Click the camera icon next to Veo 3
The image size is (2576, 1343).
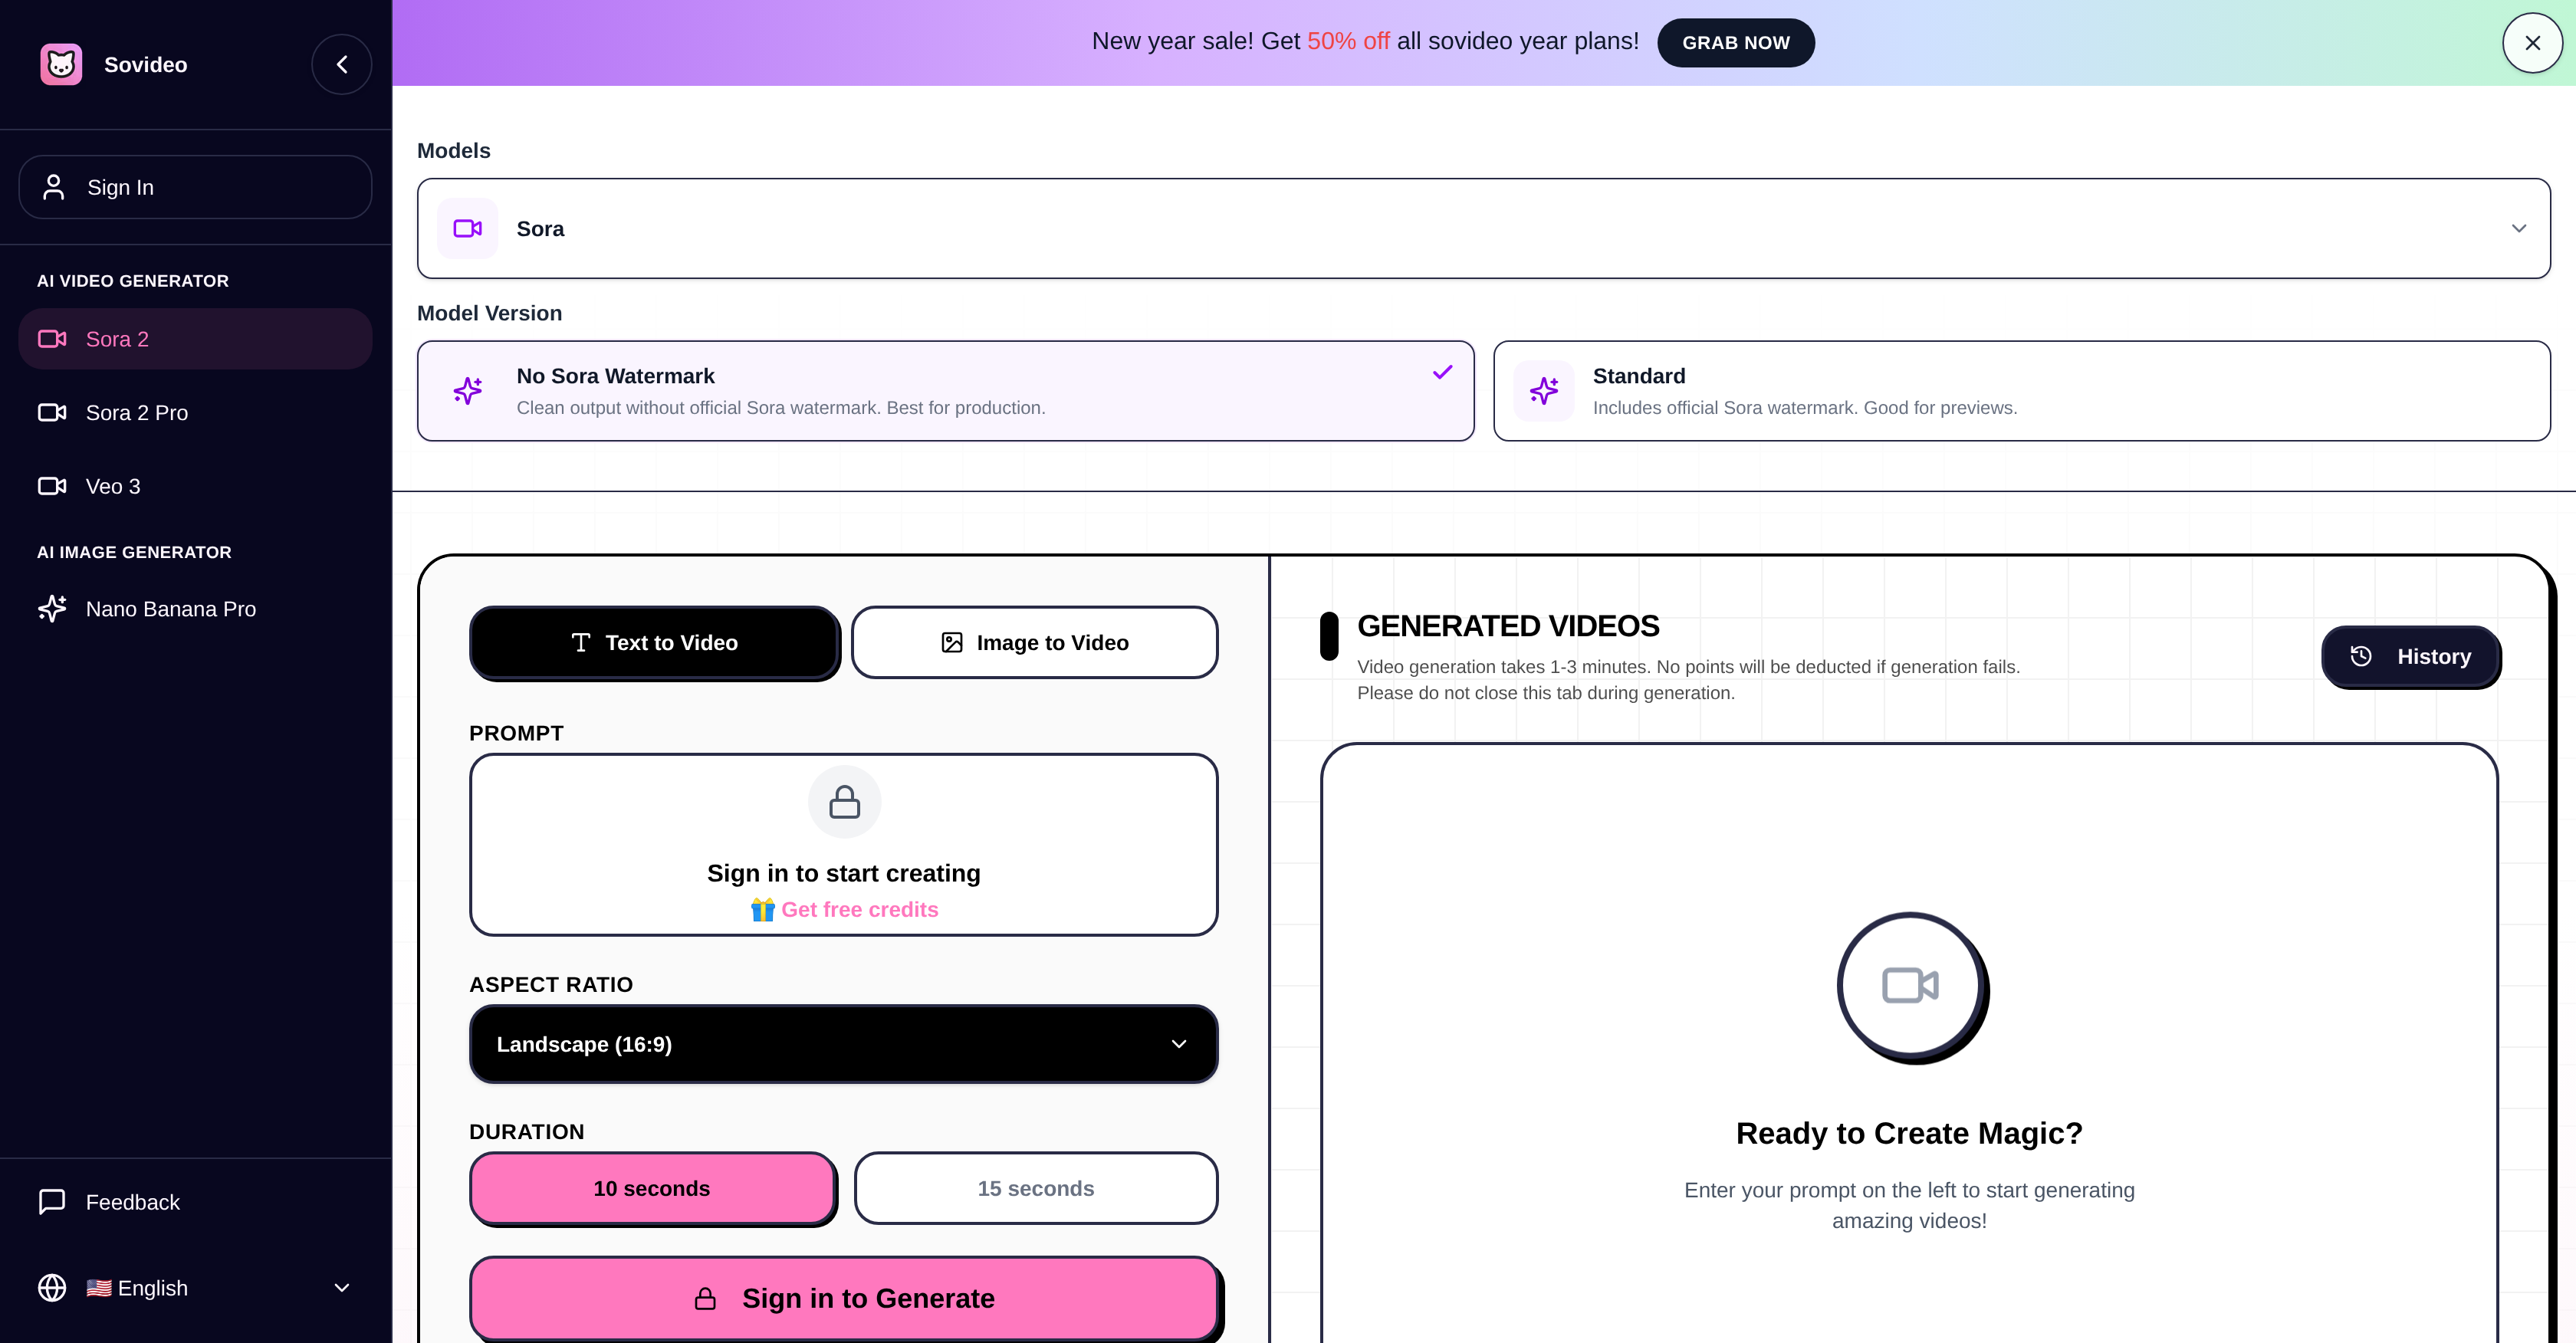point(52,486)
